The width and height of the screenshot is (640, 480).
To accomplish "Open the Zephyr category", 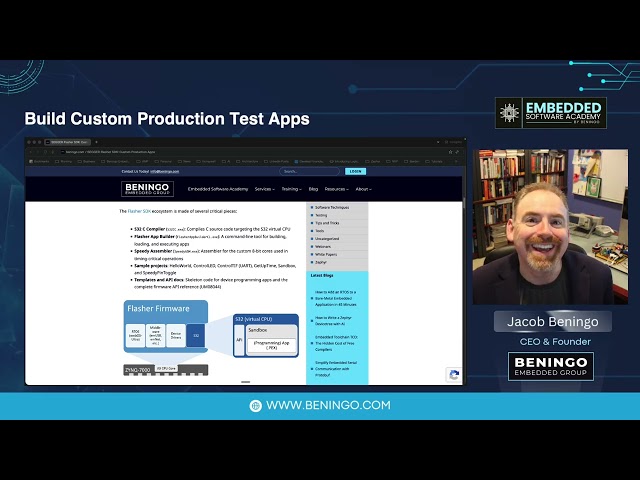I will [320, 262].
